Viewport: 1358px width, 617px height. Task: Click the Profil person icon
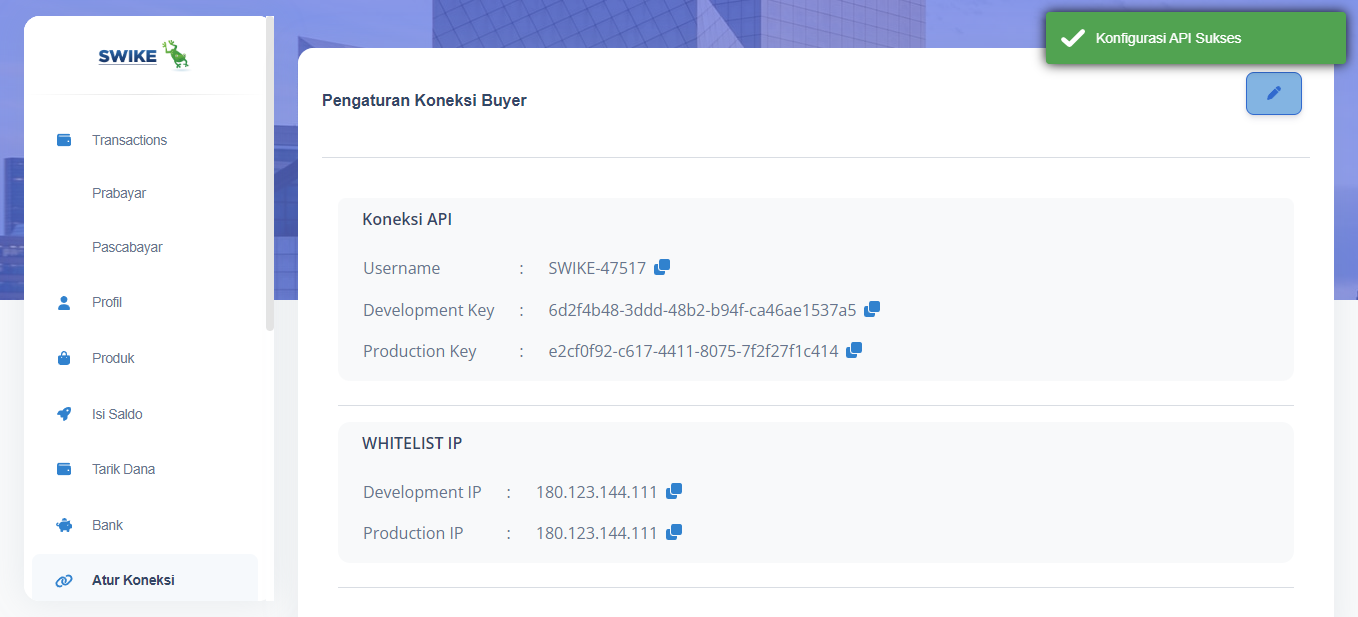64,302
